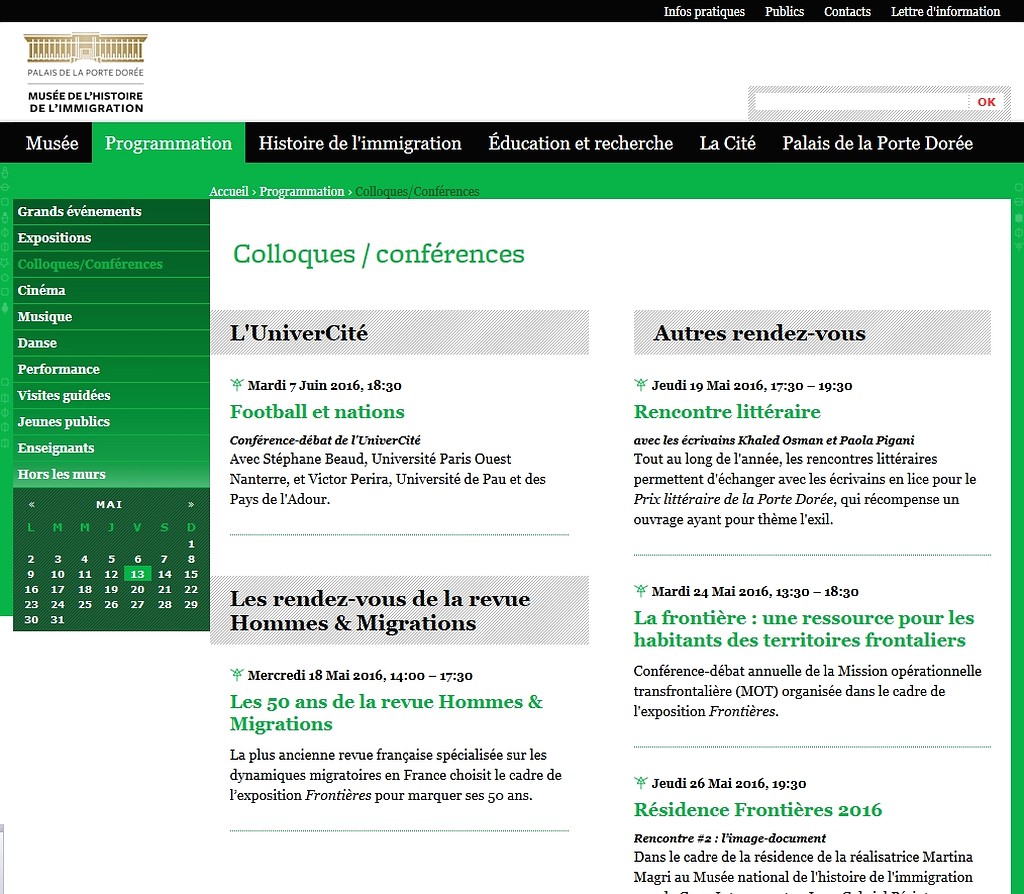Screen dimensions: 1024x894
Task: Click the date text Mardi 7 Juin 2016, 18:30
Action: click(x=324, y=385)
